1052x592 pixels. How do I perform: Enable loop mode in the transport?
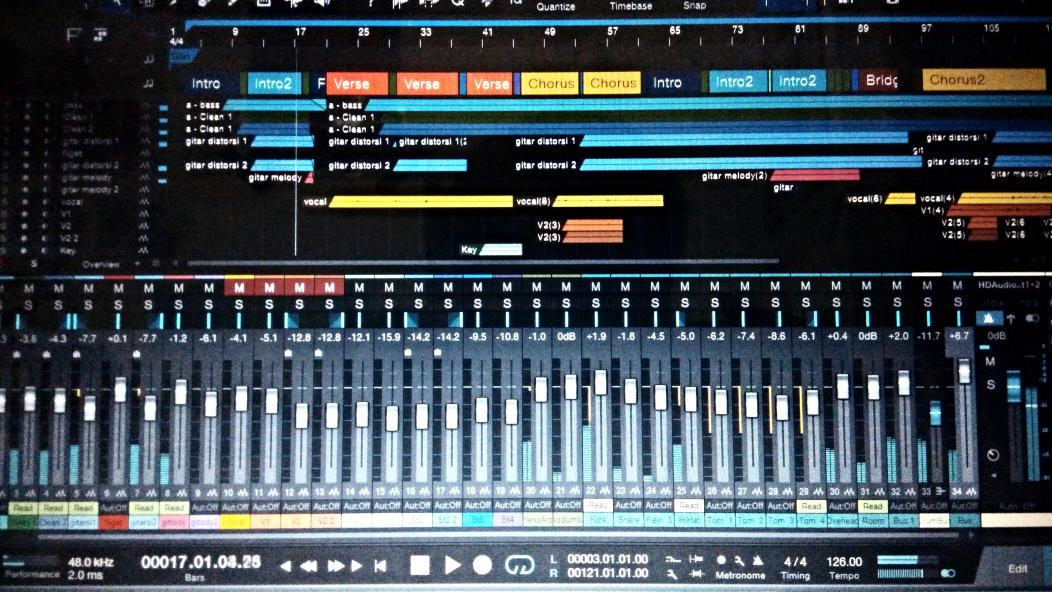519,563
